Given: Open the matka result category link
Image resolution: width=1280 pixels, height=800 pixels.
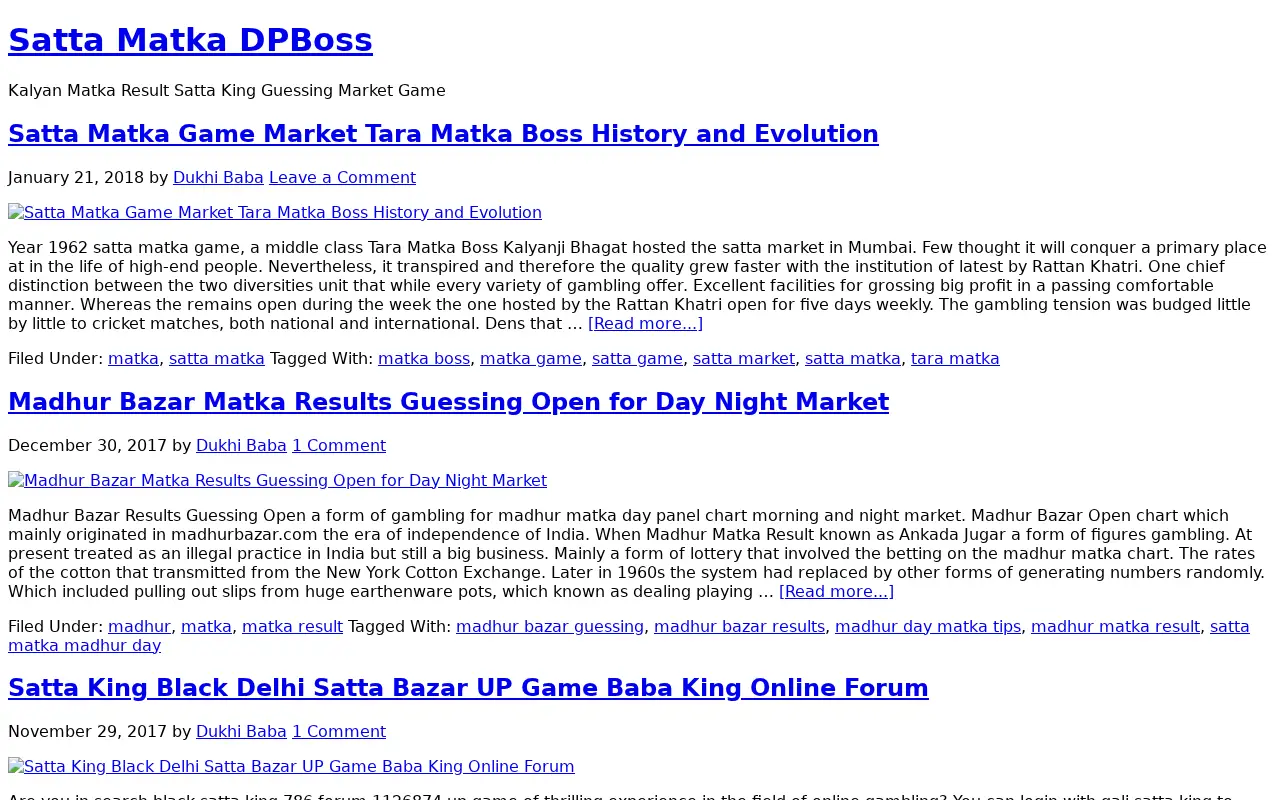Looking at the screenshot, I should [x=292, y=626].
